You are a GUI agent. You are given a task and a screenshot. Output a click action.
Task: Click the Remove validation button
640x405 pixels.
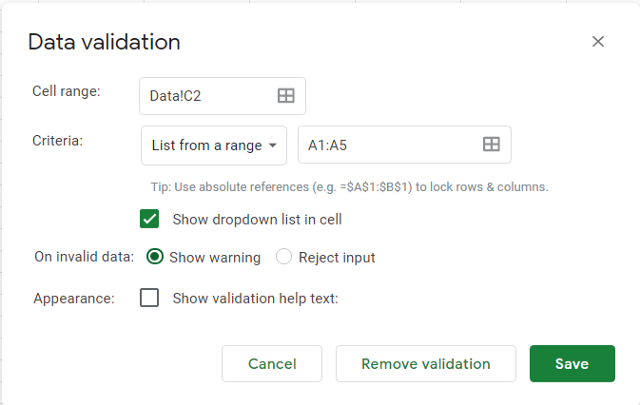pos(426,364)
